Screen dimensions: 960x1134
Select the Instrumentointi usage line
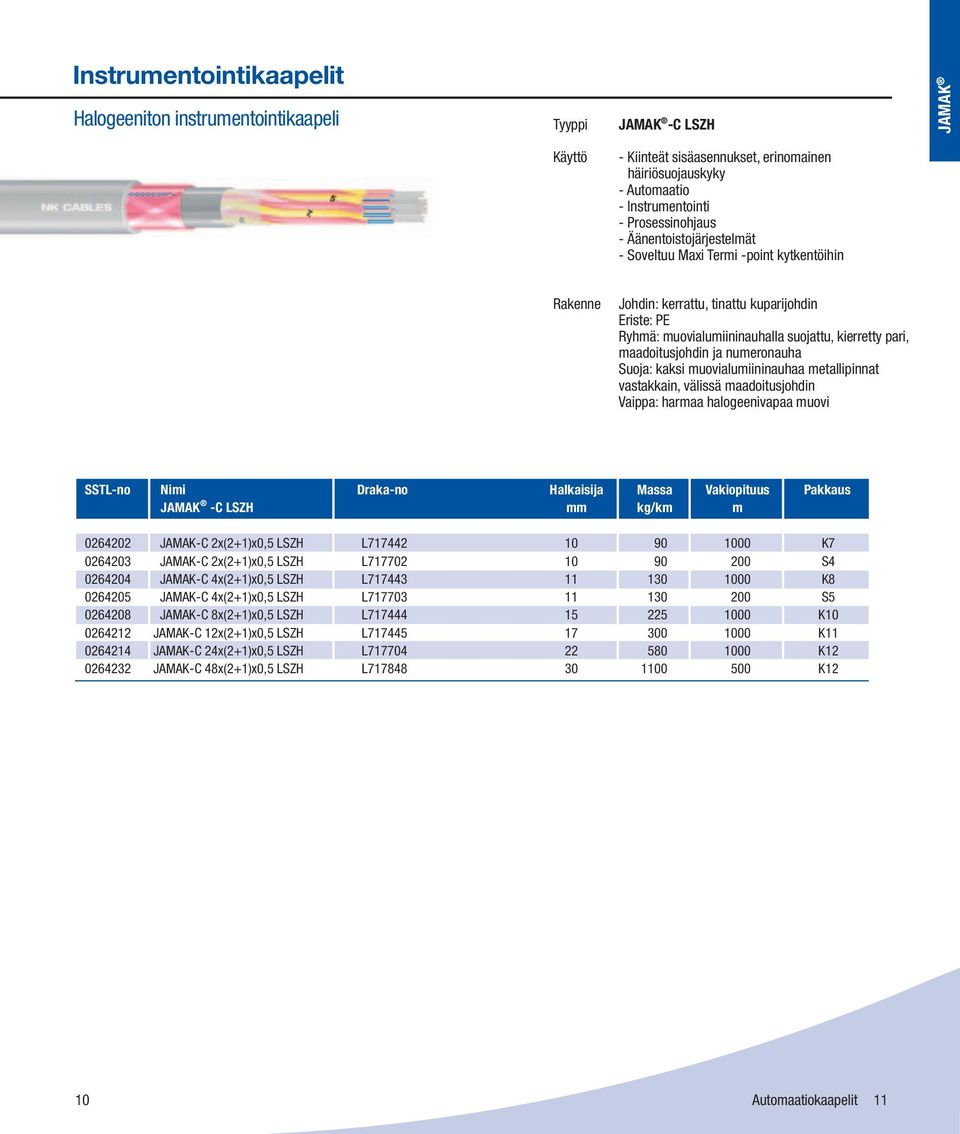[664, 206]
